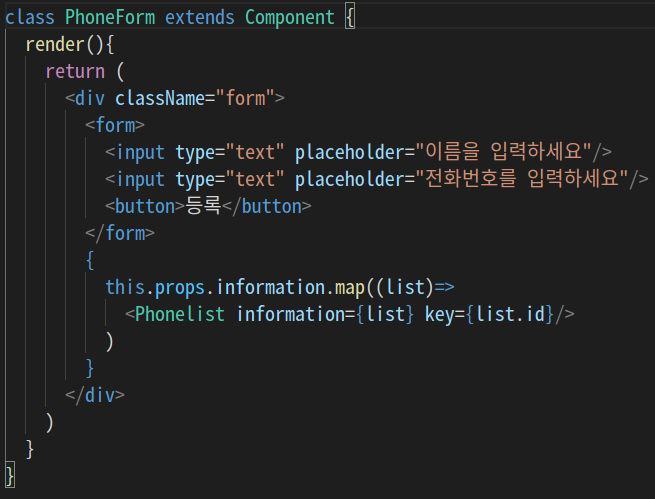Click the opening <button> tag
Screen dimensions: 655x499
click(145, 206)
